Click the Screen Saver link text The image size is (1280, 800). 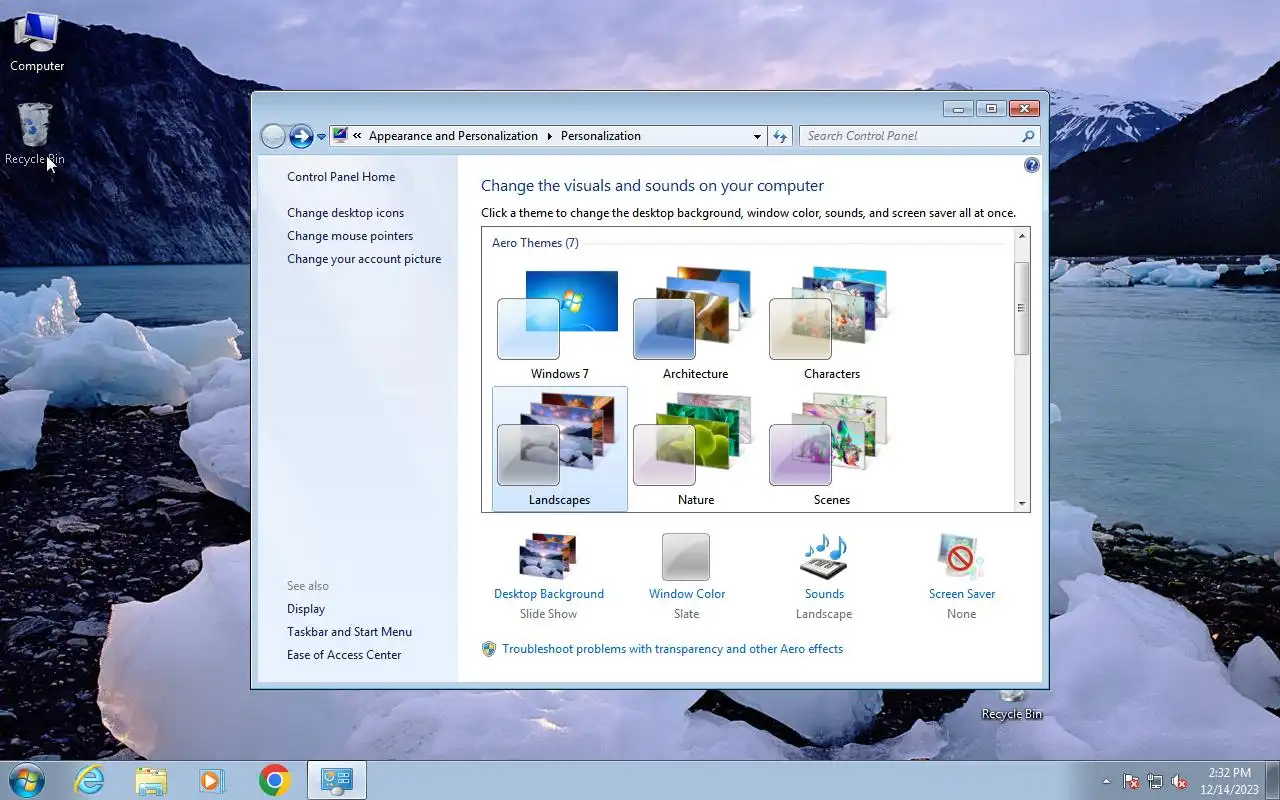click(x=962, y=594)
